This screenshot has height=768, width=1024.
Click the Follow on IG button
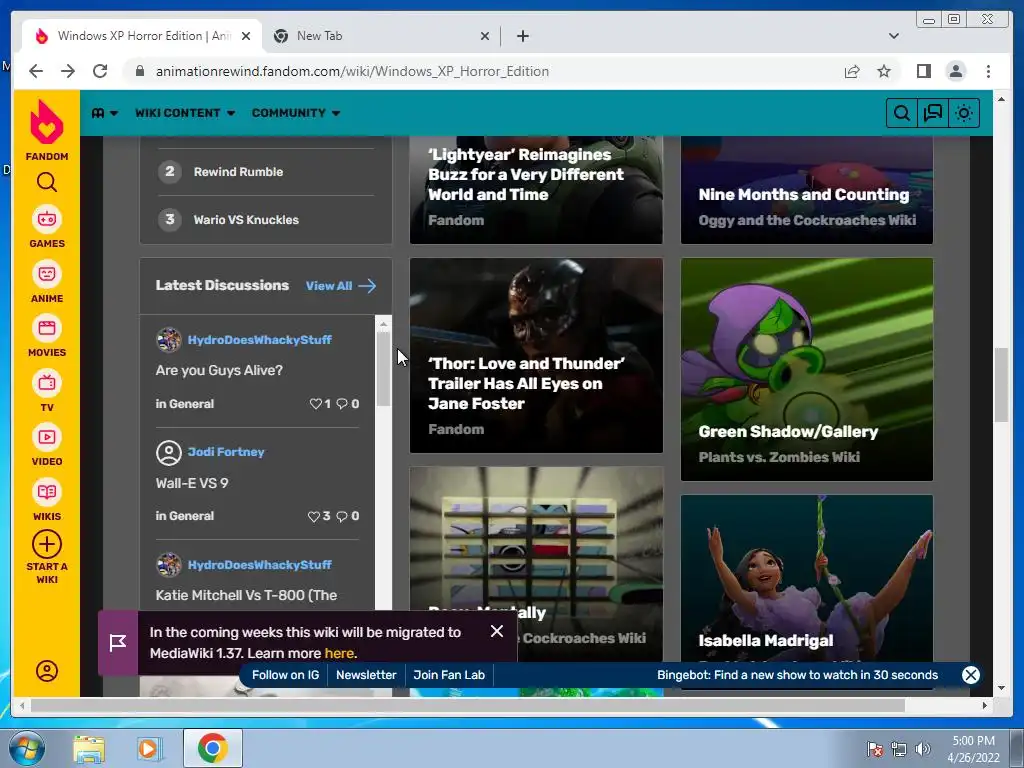coord(285,675)
